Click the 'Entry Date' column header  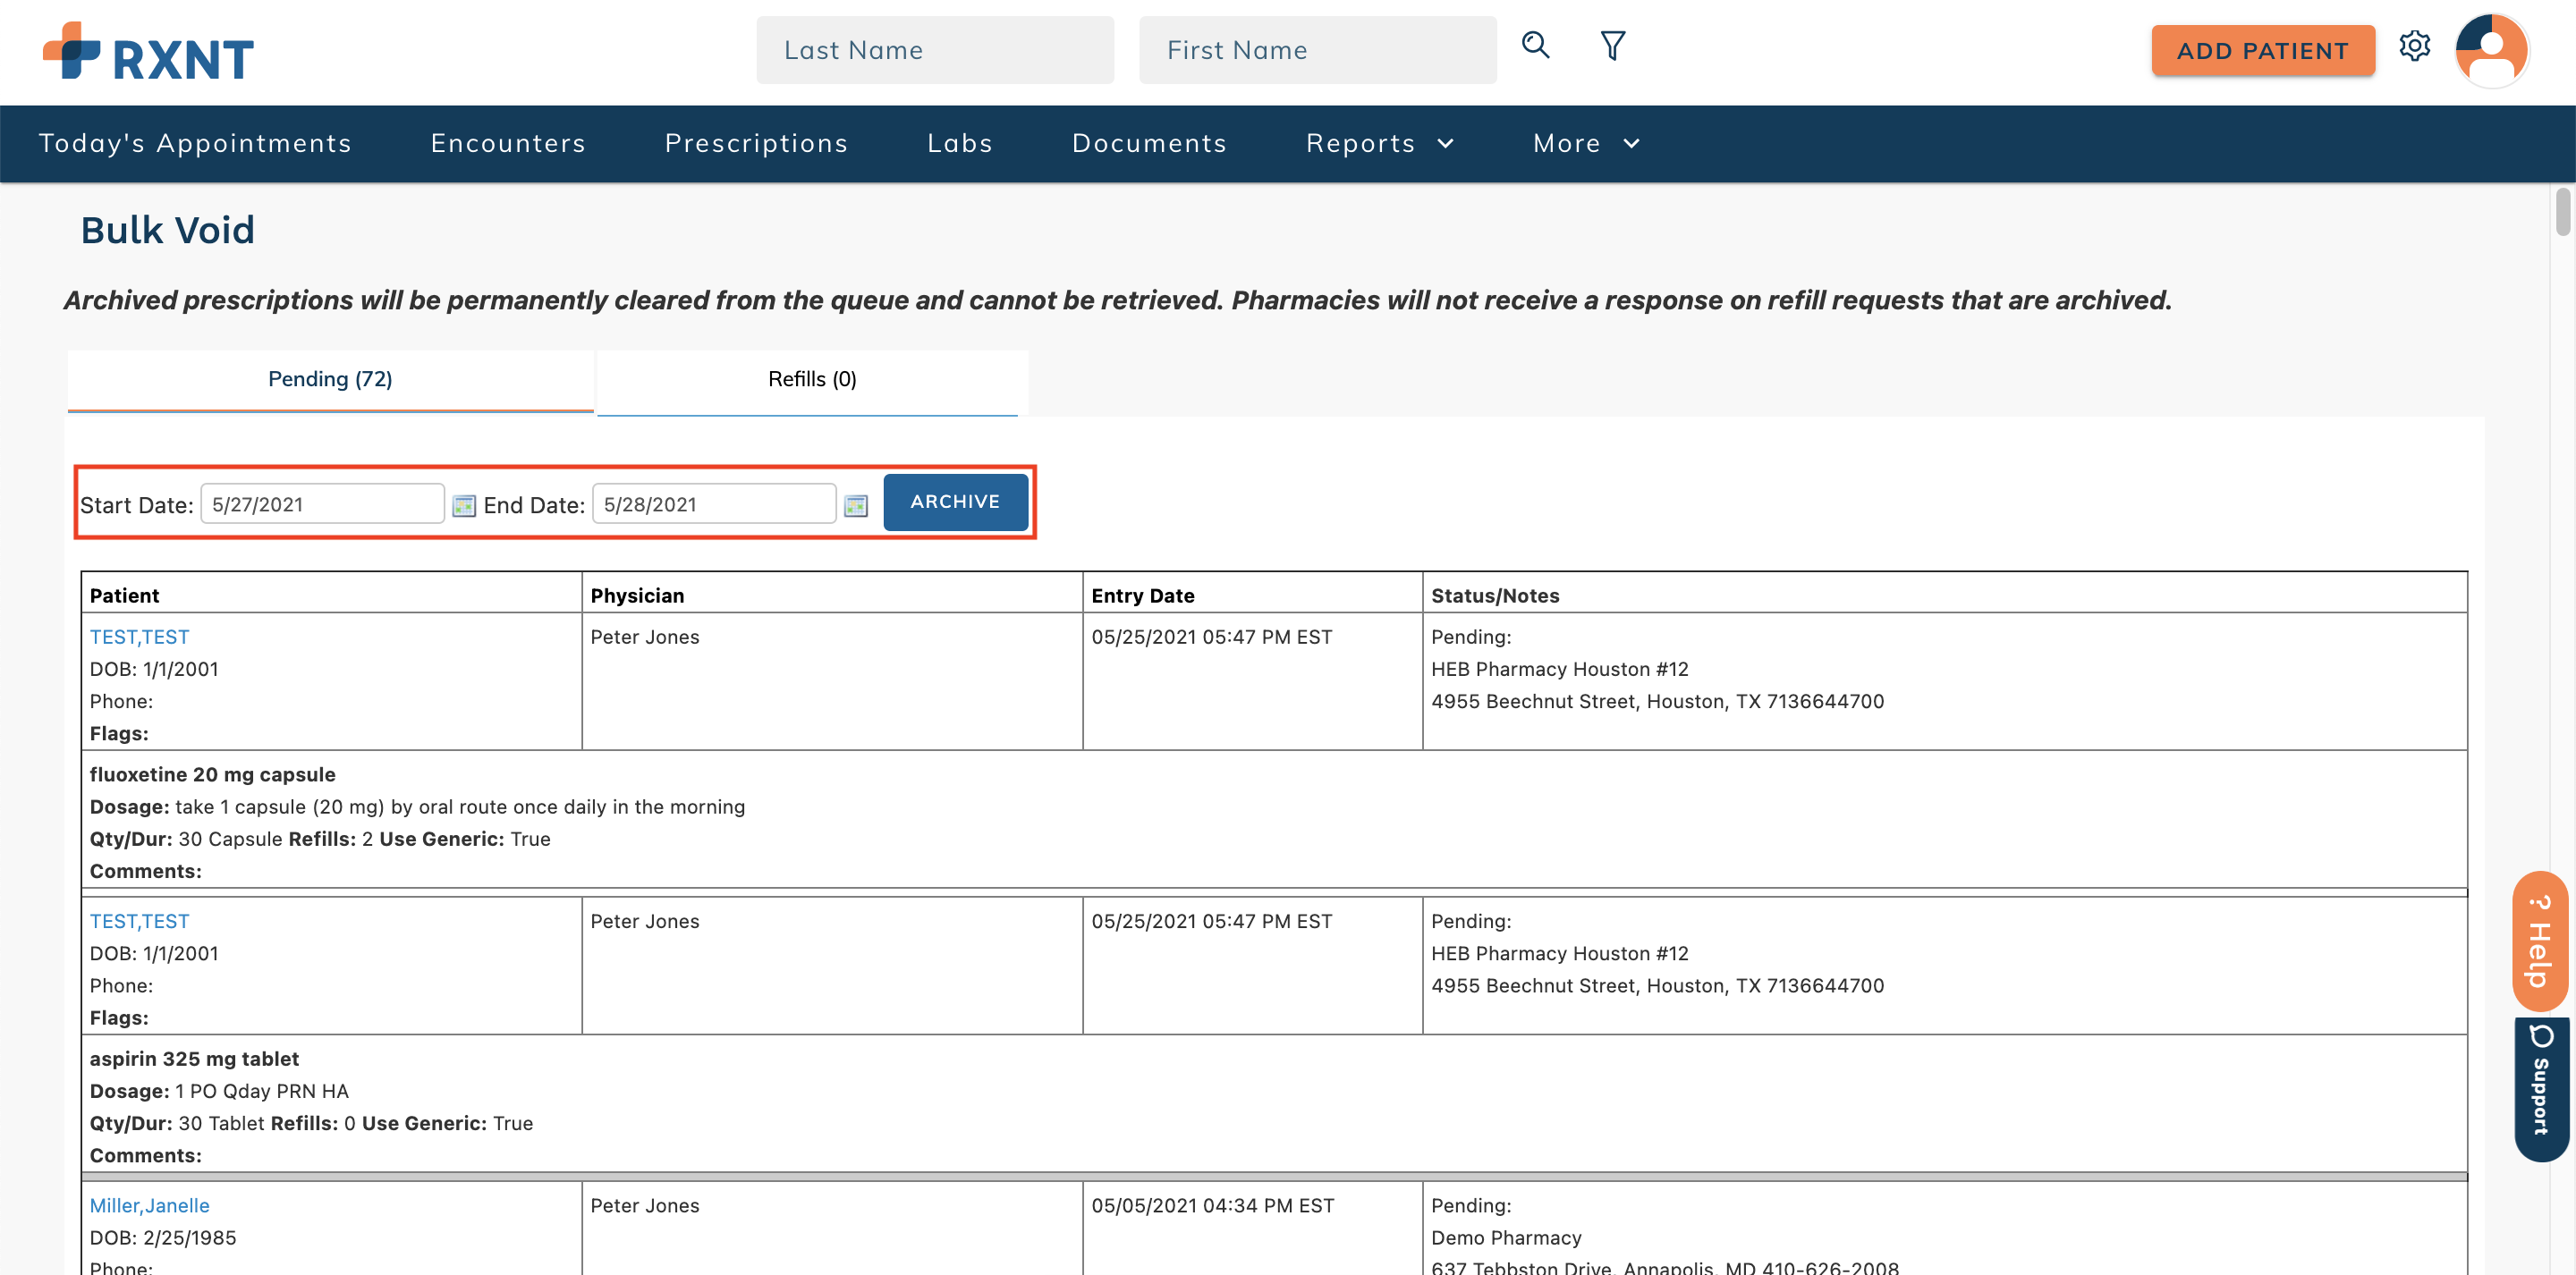point(1143,595)
